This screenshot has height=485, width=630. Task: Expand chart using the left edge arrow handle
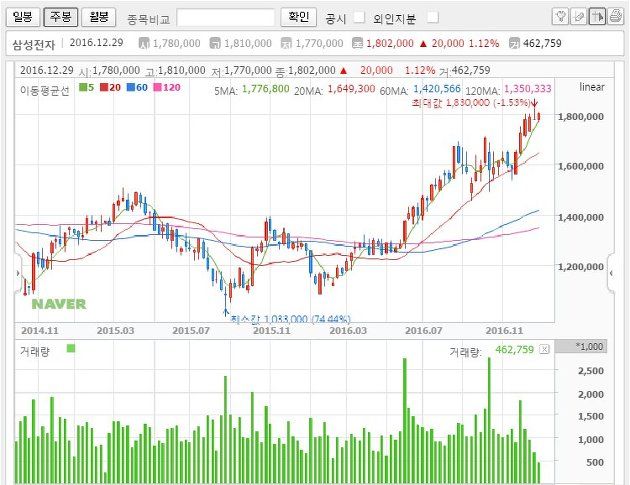(x=17, y=273)
